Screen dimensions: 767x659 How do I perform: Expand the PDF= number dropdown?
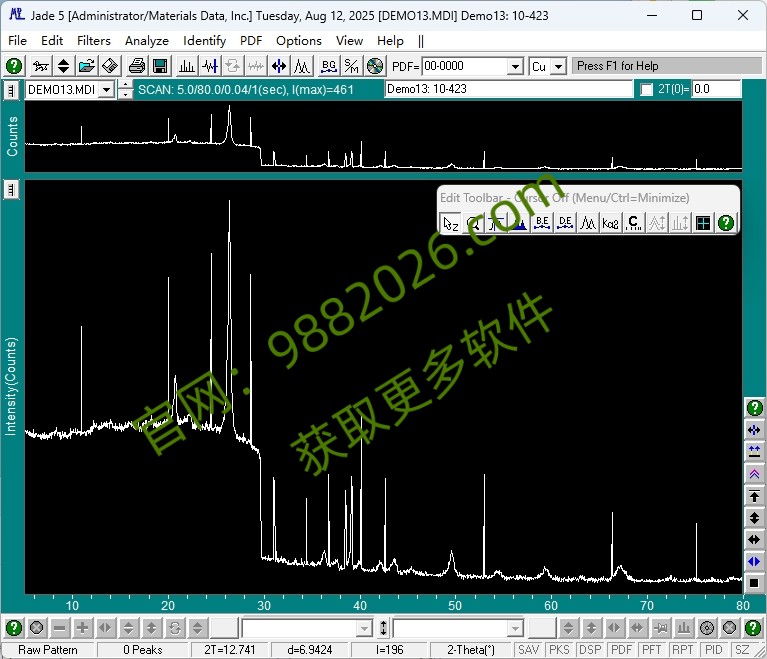pos(515,66)
